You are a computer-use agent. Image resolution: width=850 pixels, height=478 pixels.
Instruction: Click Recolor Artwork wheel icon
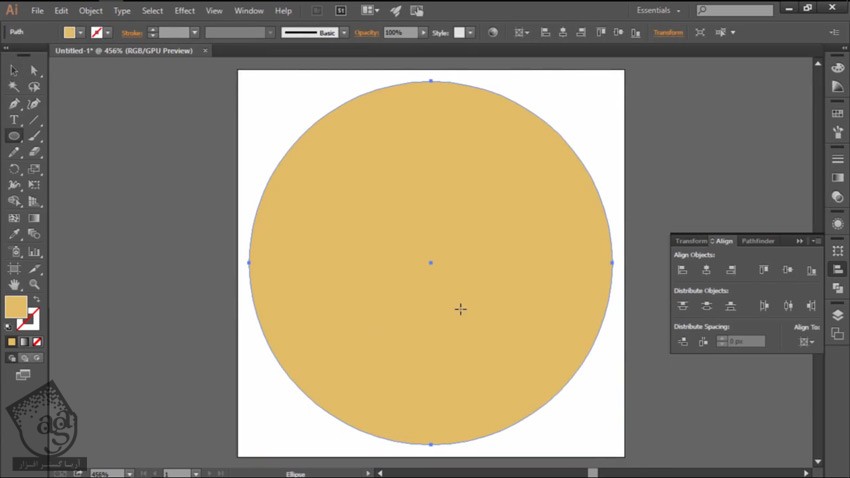coord(493,33)
